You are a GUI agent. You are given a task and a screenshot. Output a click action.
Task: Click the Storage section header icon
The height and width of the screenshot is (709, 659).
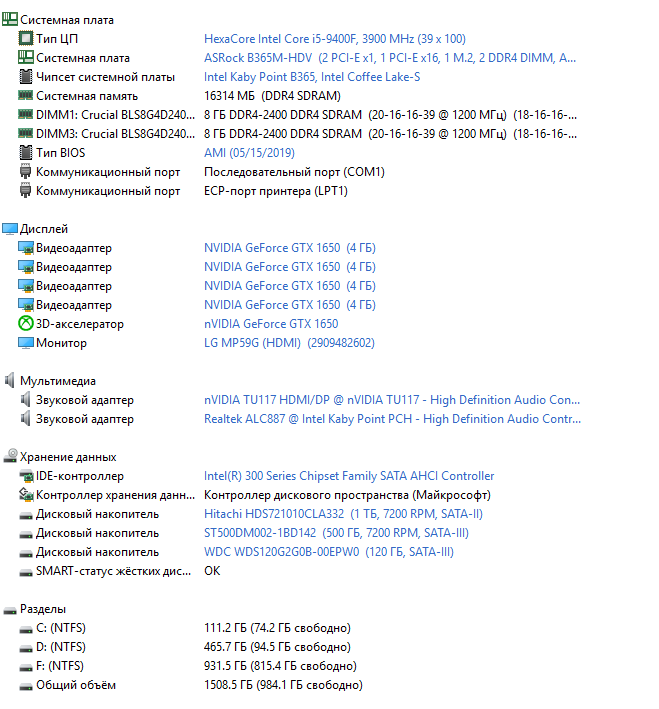(10, 456)
